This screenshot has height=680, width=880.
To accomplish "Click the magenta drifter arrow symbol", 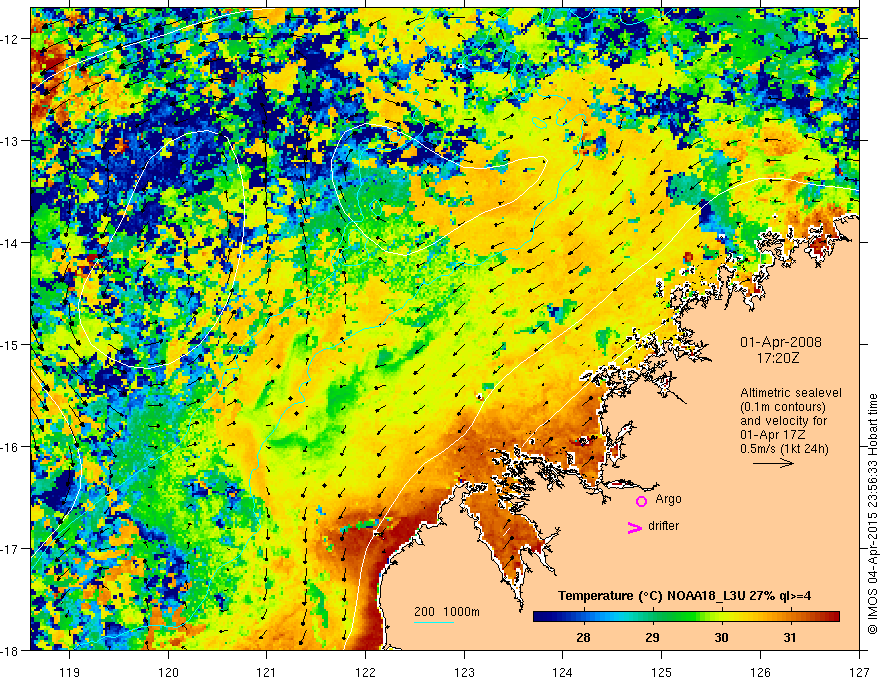I will click(x=634, y=527).
